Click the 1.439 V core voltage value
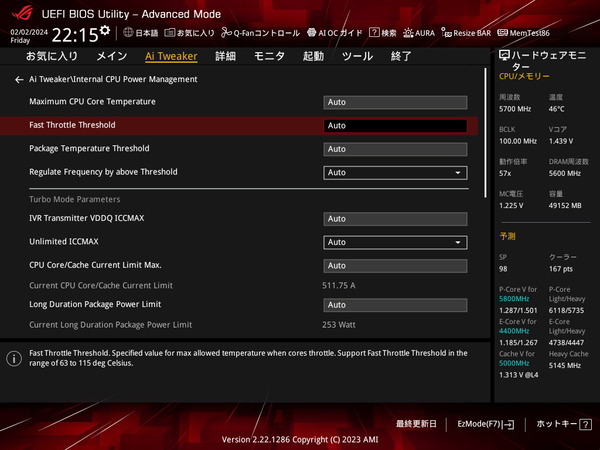Screen dimensions: 600x450 (x=561, y=141)
